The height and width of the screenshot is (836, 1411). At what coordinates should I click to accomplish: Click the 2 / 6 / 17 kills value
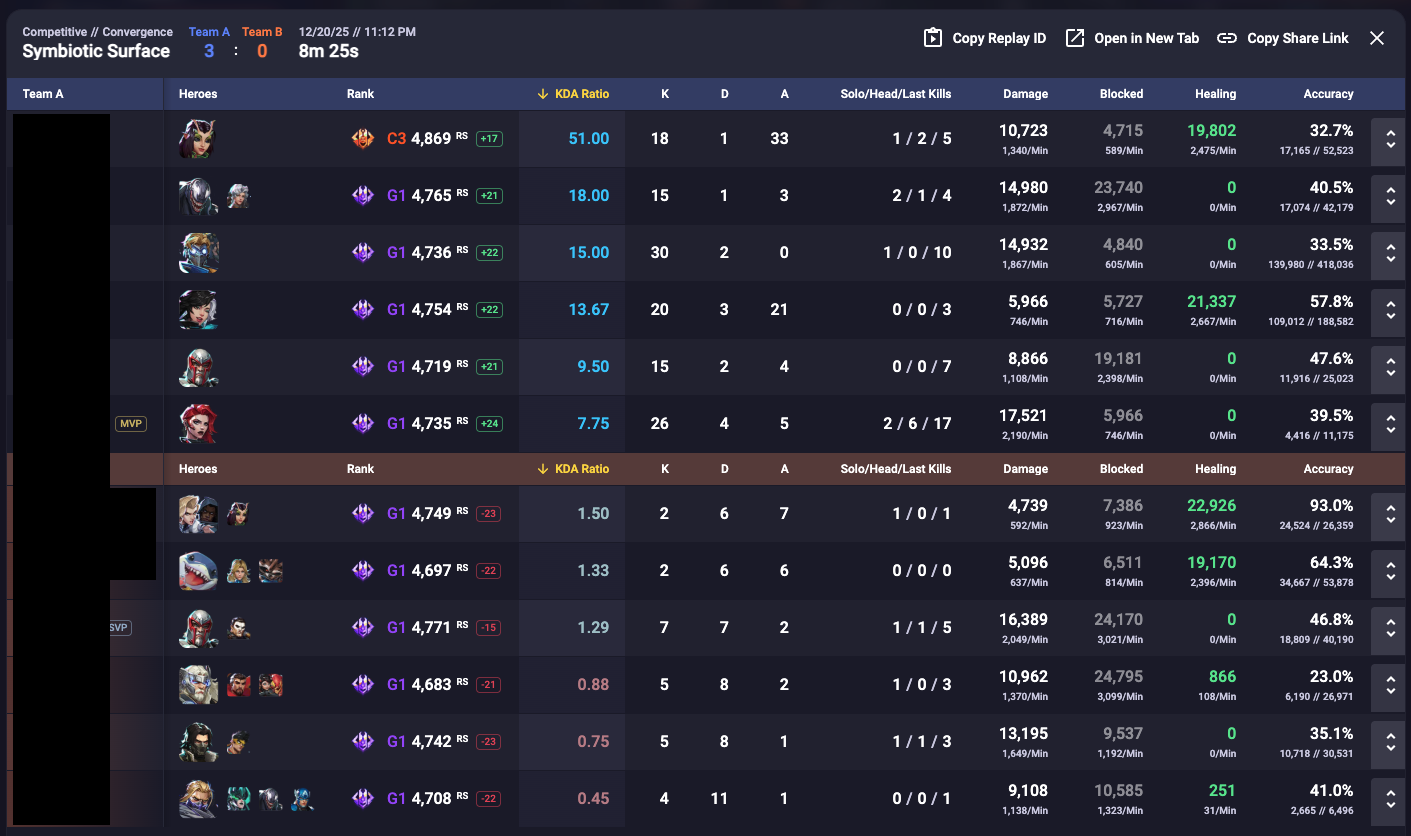917,424
